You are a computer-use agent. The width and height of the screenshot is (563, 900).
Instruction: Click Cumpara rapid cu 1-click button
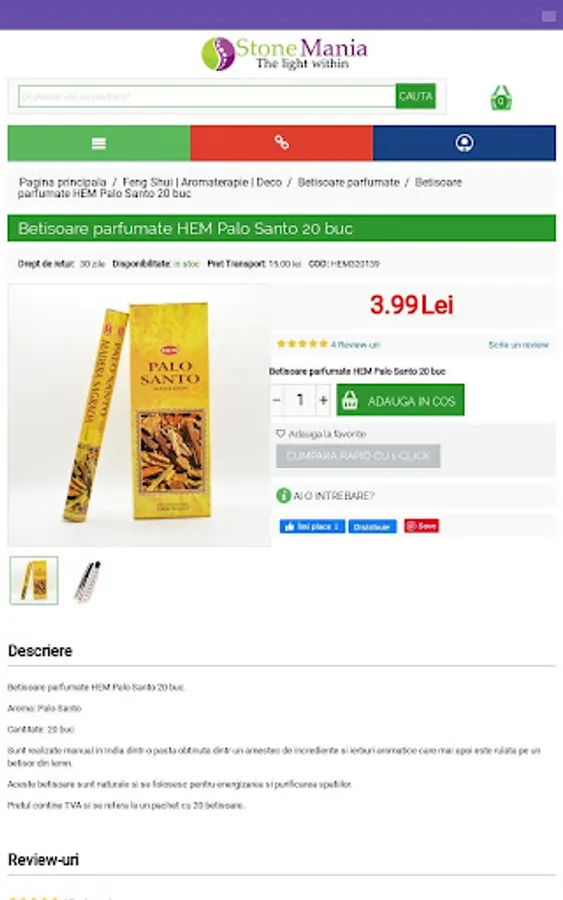coord(358,456)
